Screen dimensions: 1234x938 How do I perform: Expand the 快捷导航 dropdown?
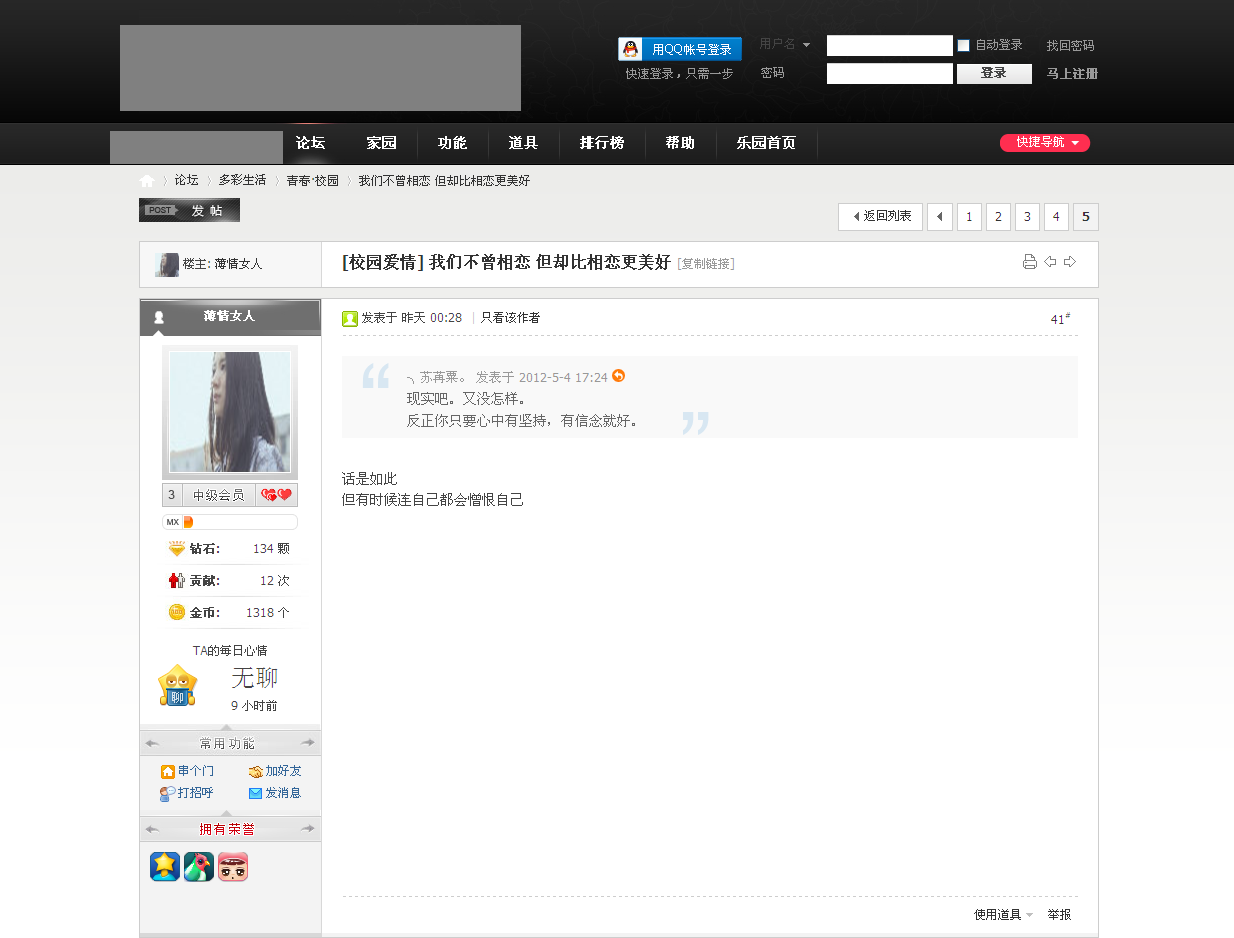coord(1045,143)
